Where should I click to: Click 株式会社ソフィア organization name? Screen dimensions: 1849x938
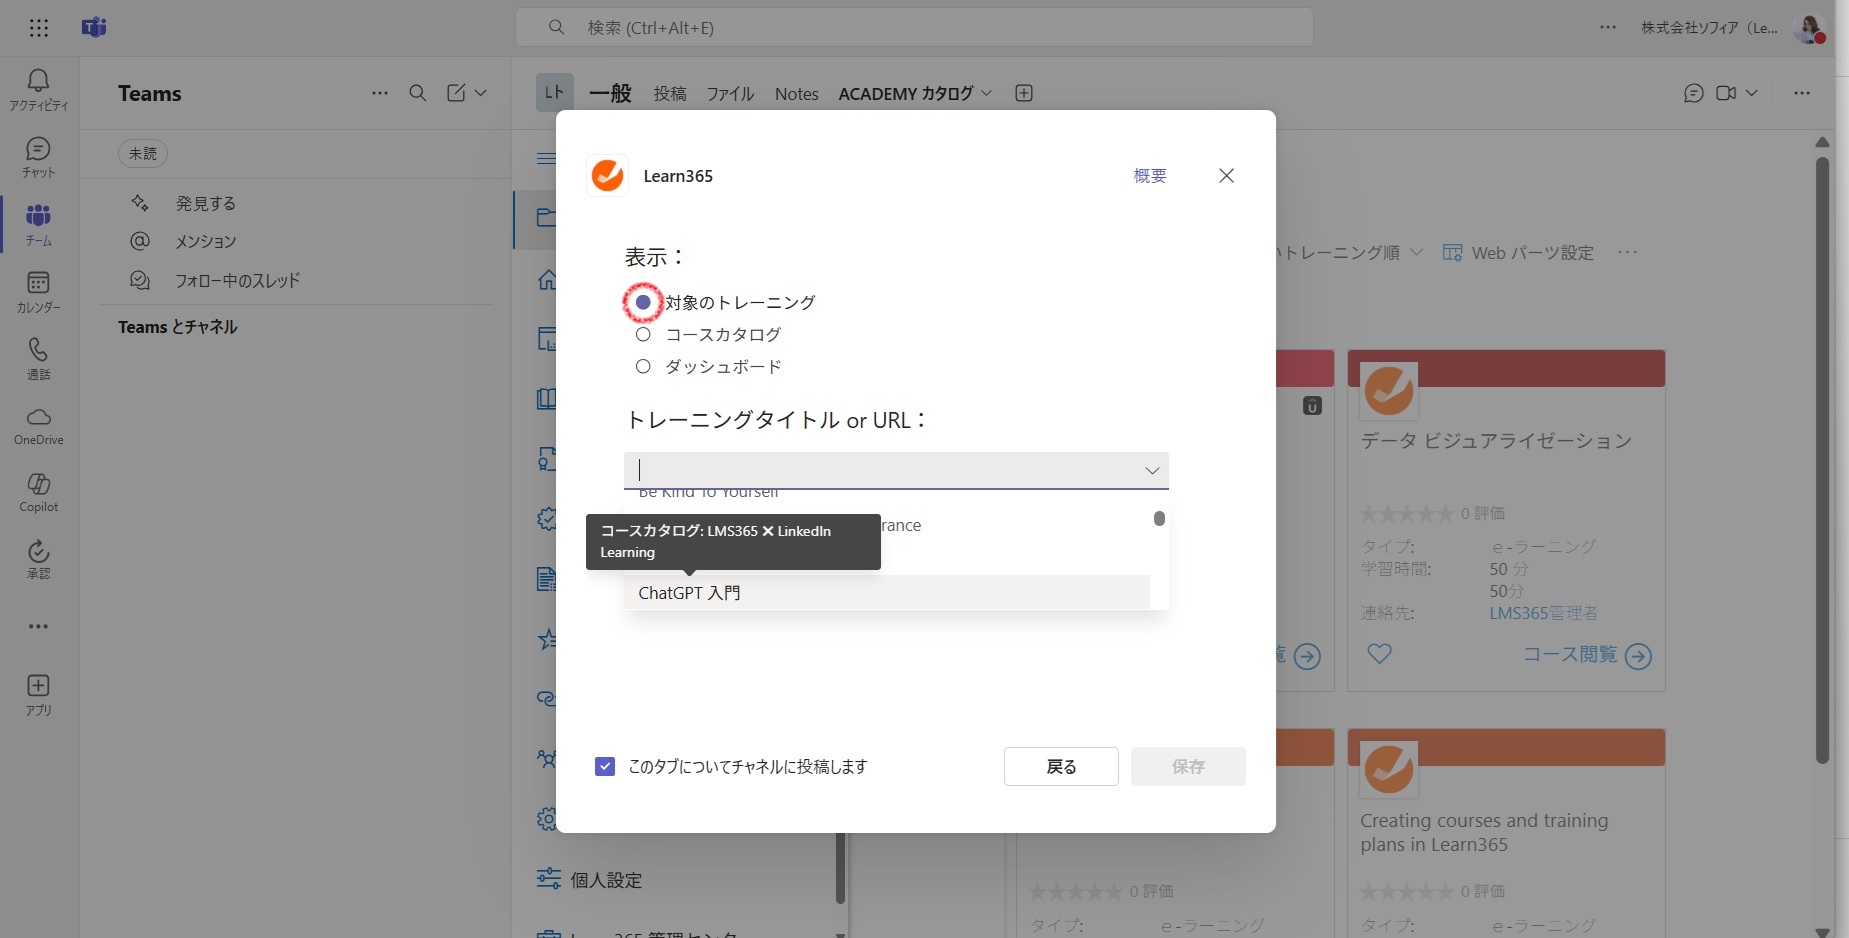pyautogui.click(x=1709, y=28)
